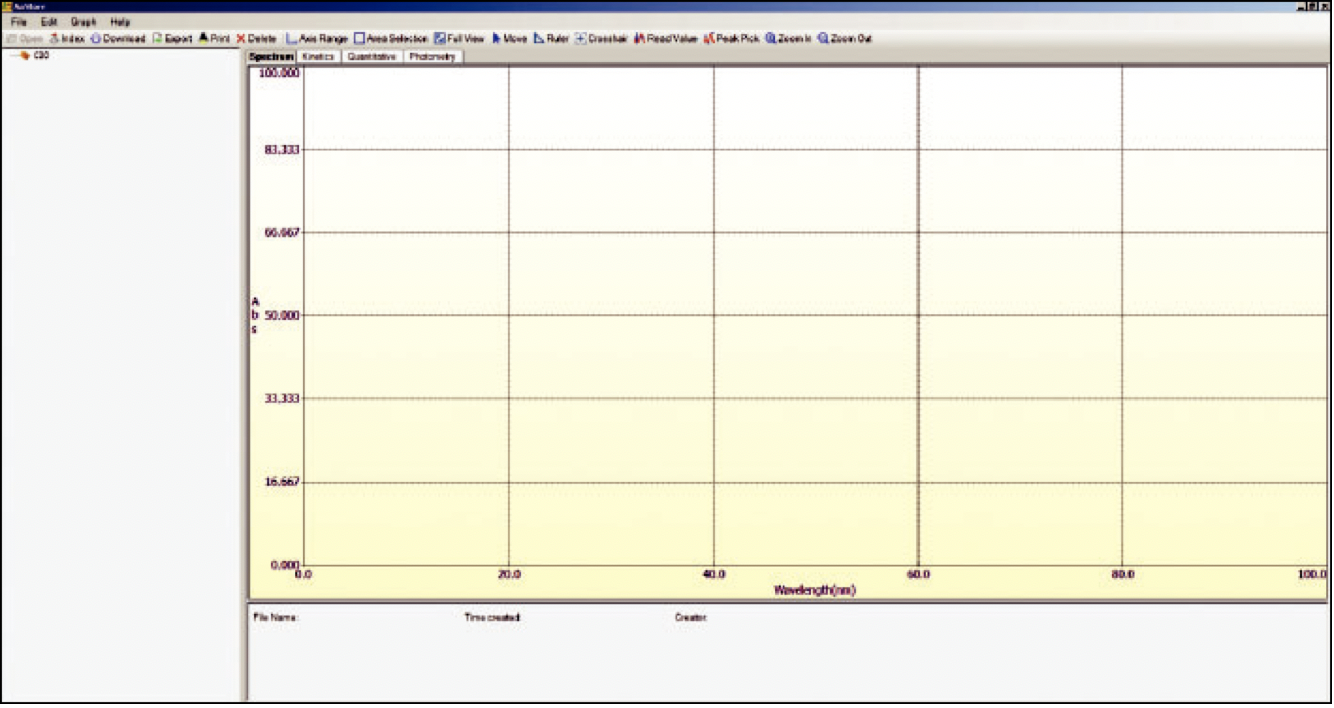Open the Axis Range tool
1334x708 pixels.
[x=317, y=39]
